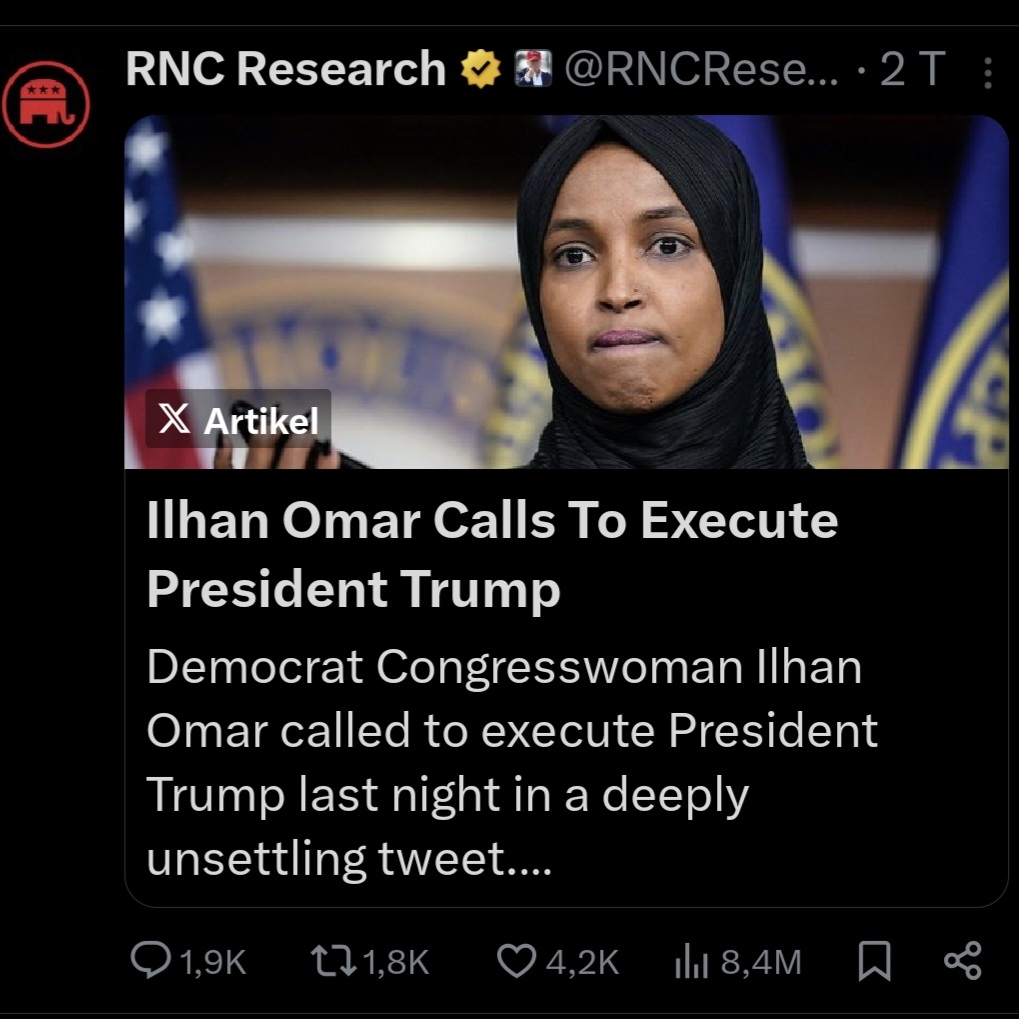This screenshot has height=1019, width=1019.
Task: Open the RNC Research elephant avatar
Action: [45, 103]
